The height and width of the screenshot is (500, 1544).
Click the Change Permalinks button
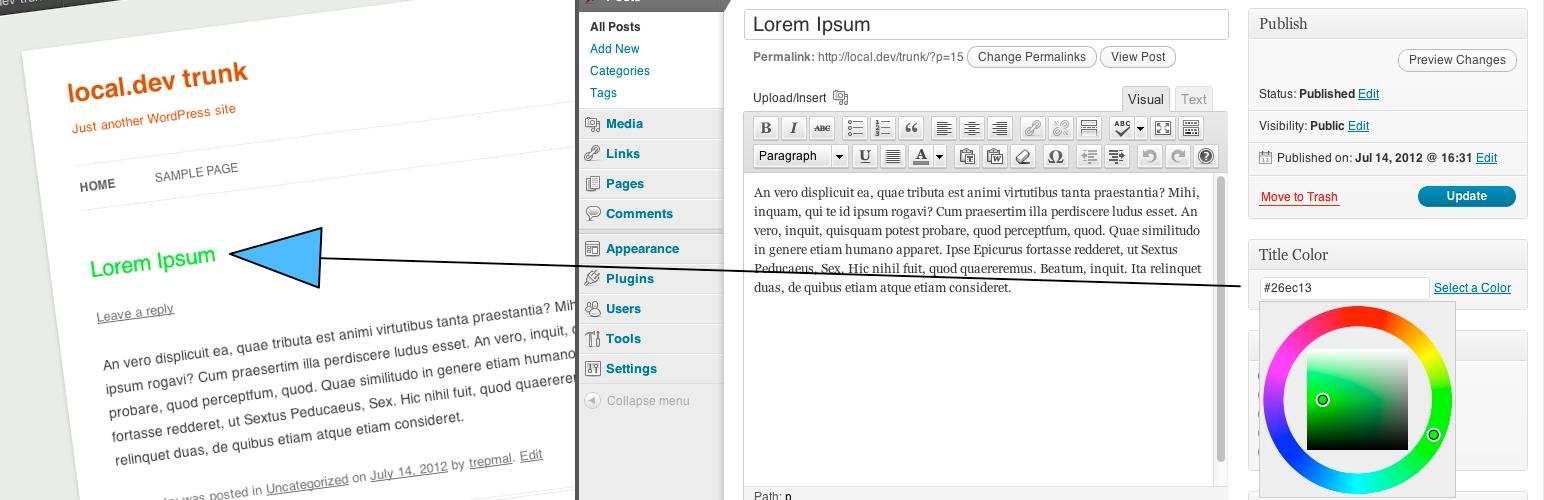[1032, 57]
